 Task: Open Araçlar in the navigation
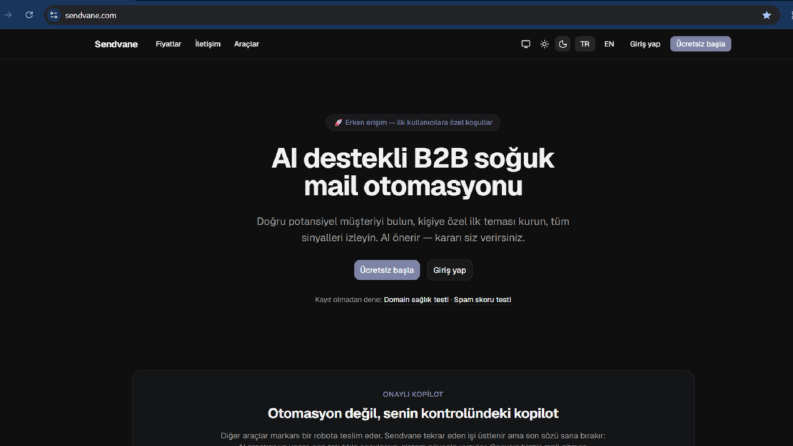coord(246,44)
